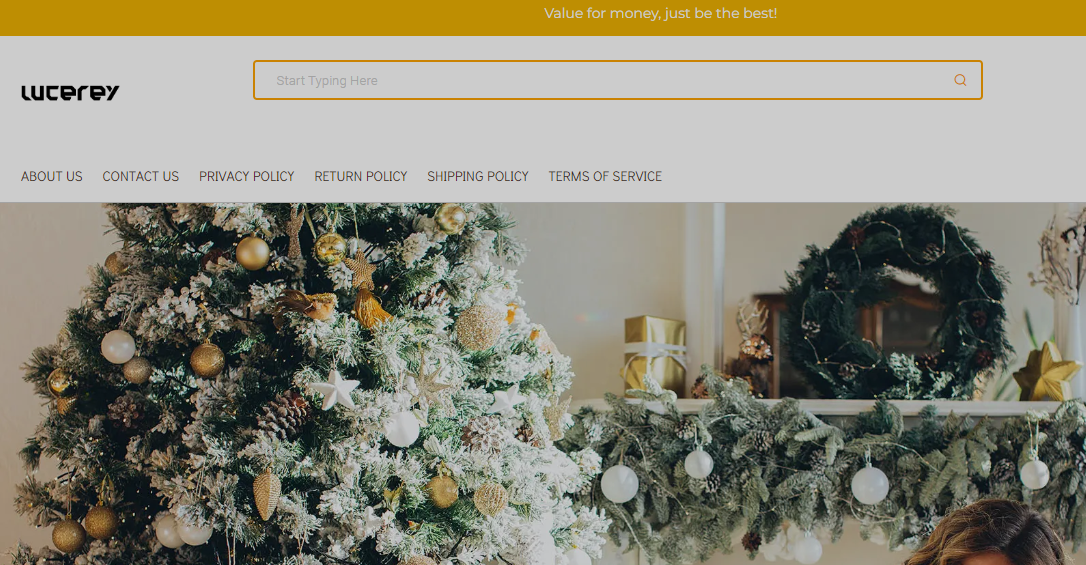Navigate to Terms of Service
The image size is (1086, 565).
[605, 177]
